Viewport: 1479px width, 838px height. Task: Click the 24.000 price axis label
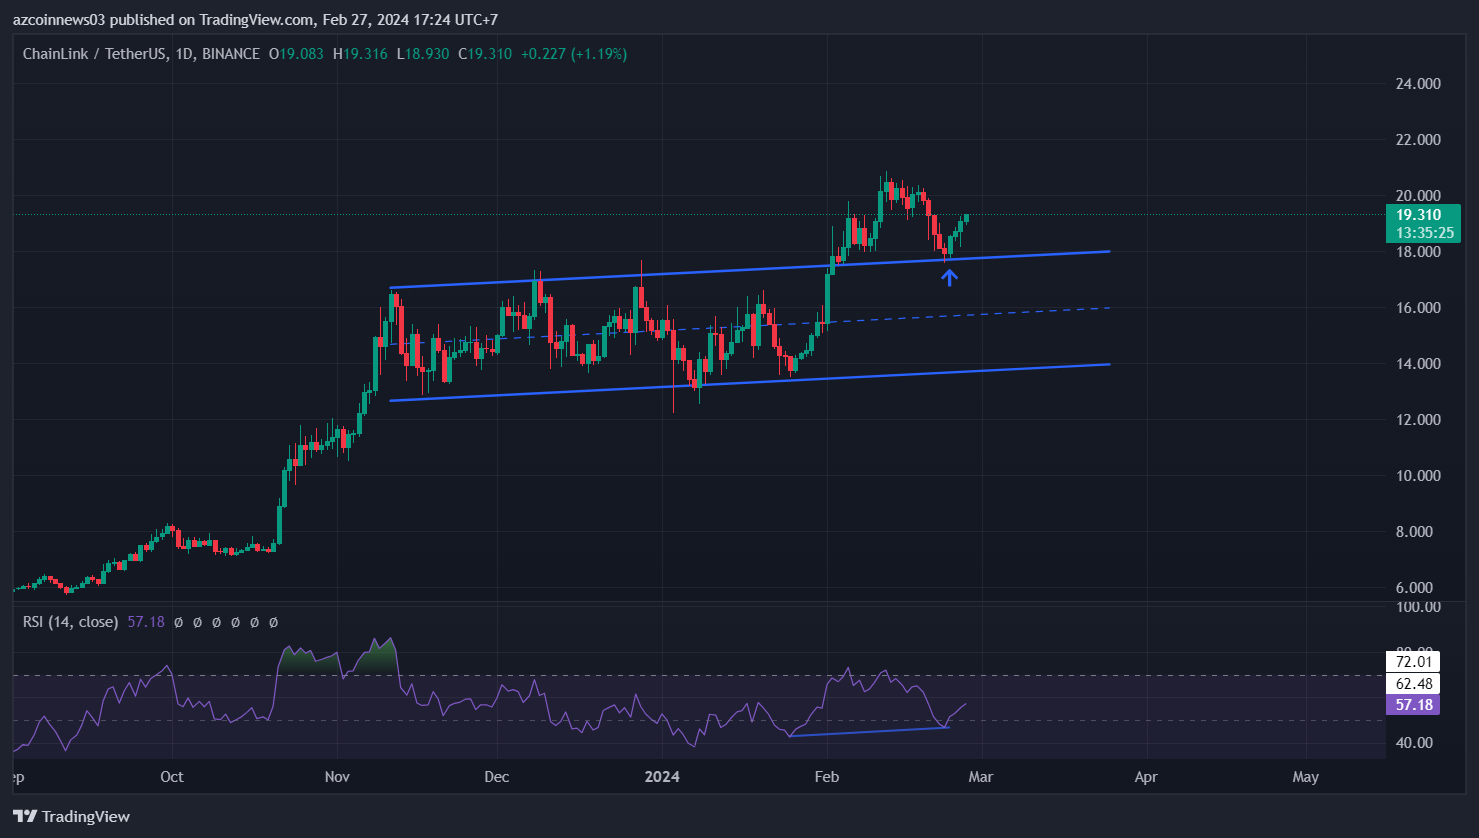pyautogui.click(x=1418, y=84)
